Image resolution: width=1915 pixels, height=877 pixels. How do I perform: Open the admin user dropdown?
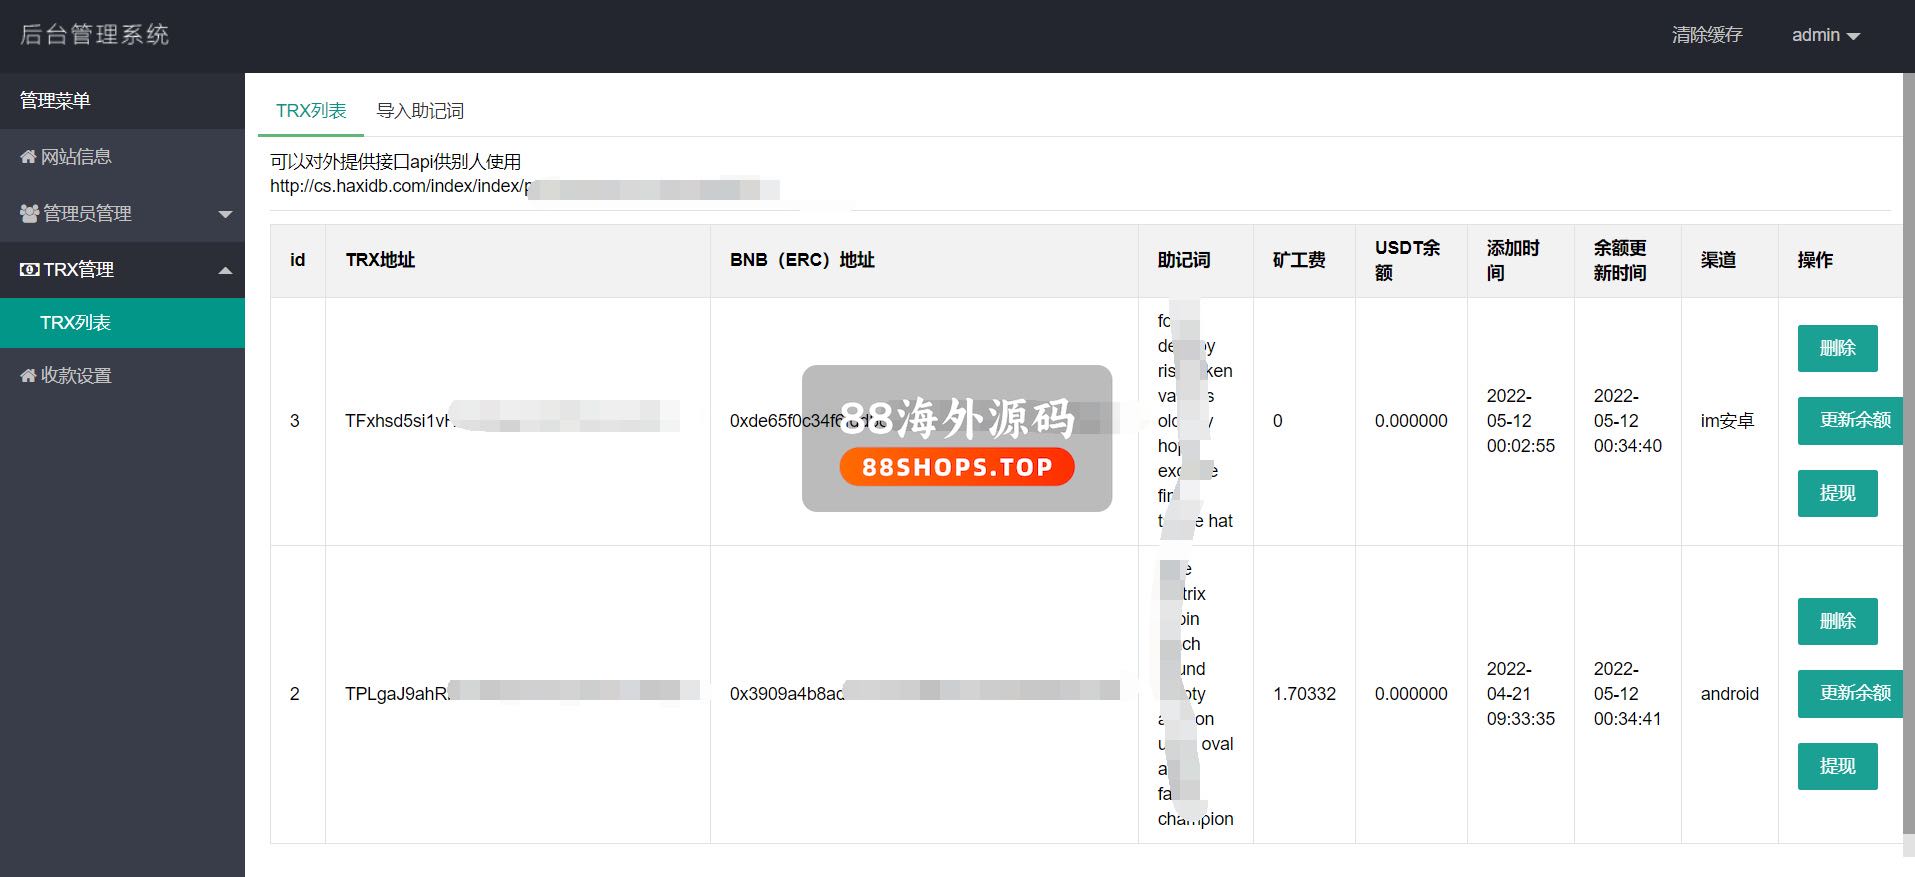click(1824, 35)
